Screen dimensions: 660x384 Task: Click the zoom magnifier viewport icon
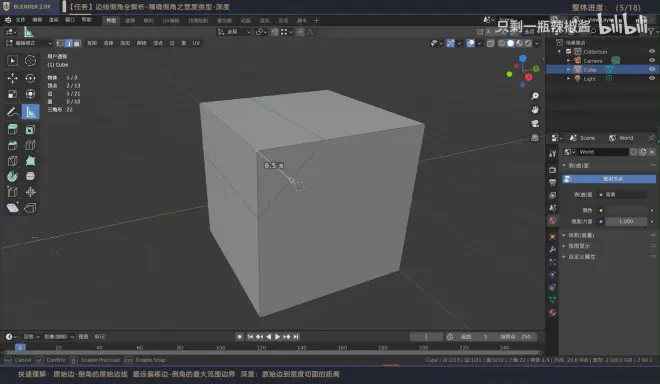[x=535, y=96]
